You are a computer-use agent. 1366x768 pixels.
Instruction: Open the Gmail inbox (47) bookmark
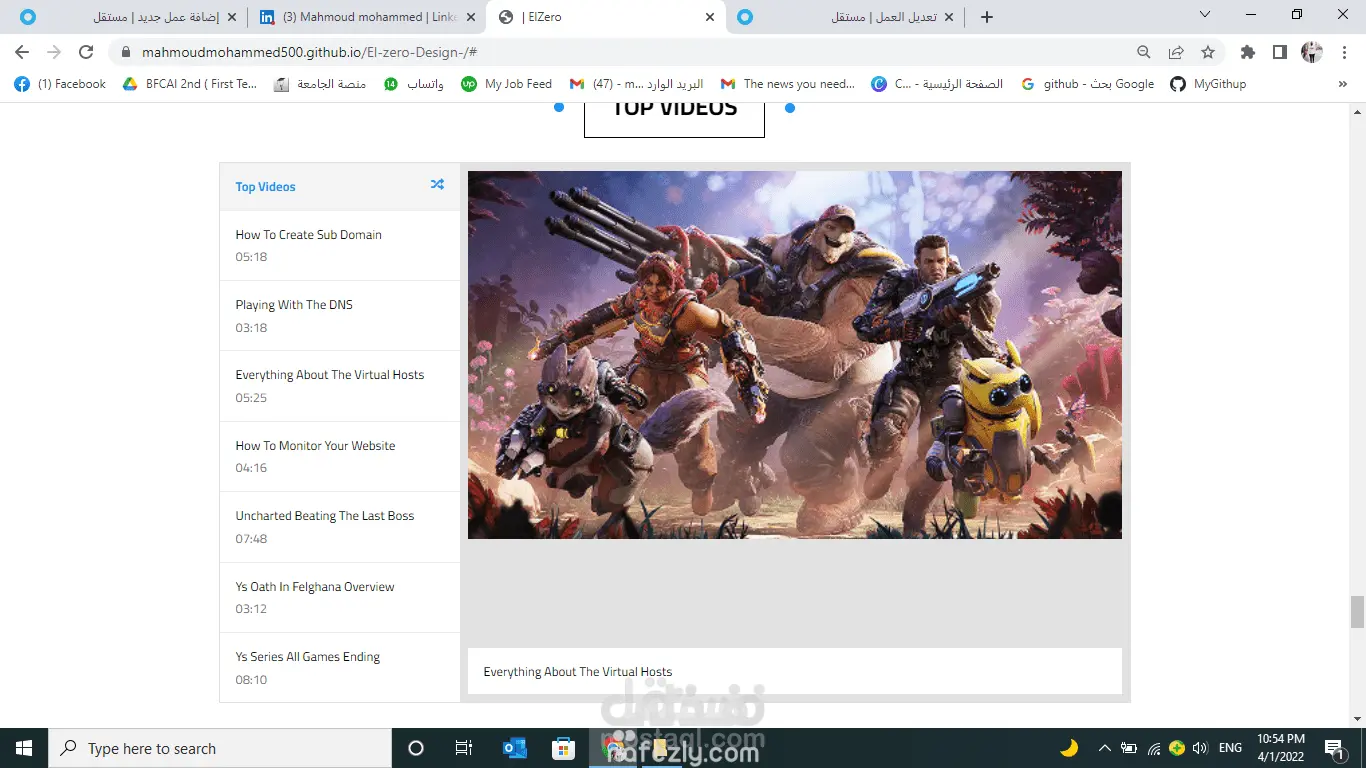point(636,84)
